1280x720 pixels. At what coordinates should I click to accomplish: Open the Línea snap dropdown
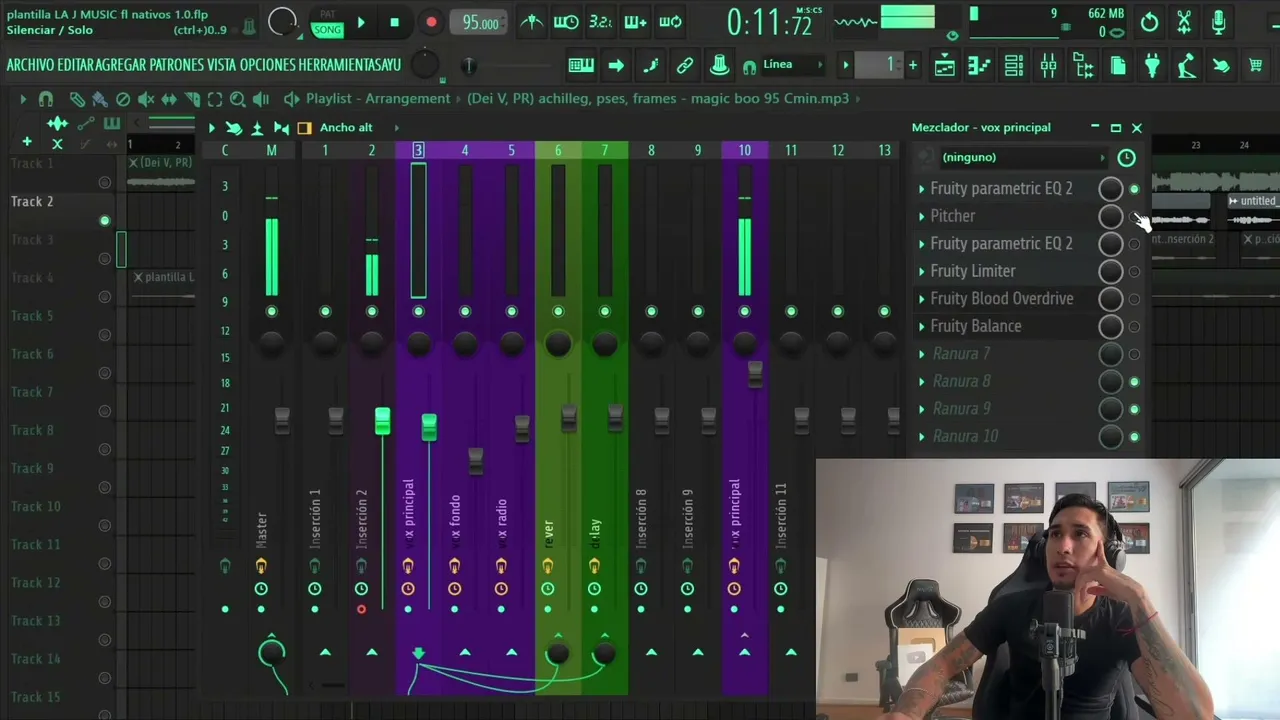coord(795,65)
